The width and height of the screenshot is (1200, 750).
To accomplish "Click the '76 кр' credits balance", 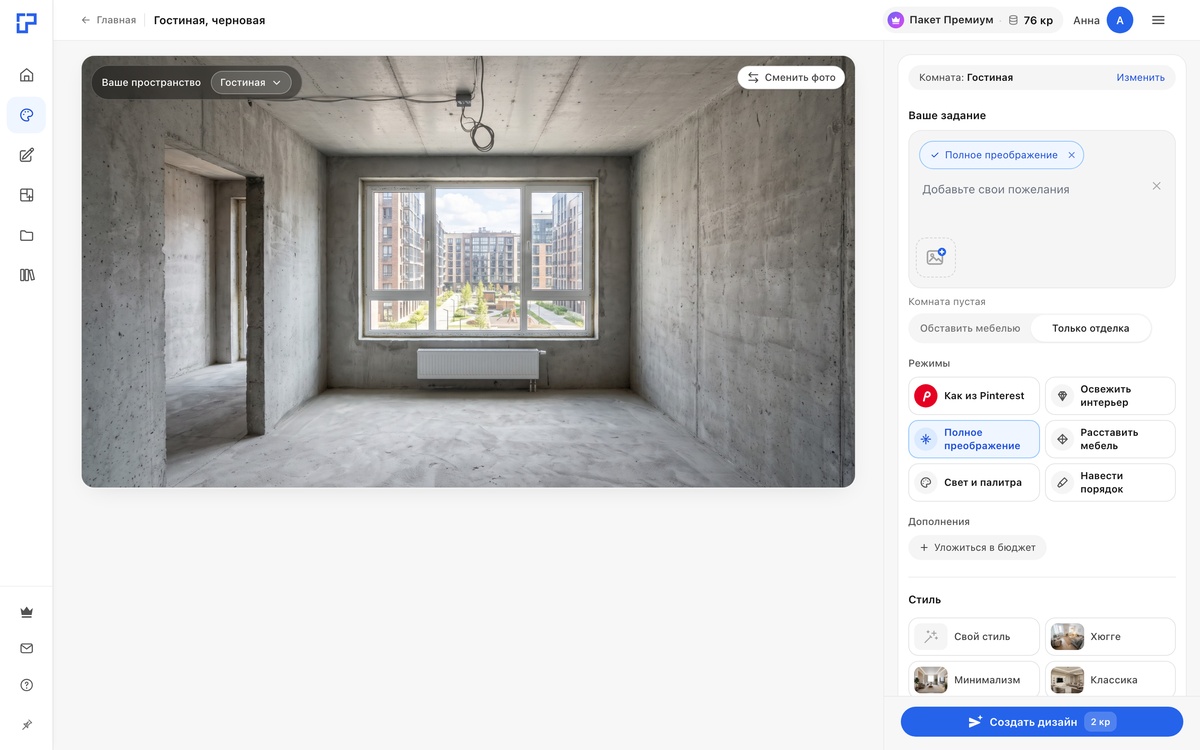I will pyautogui.click(x=1030, y=20).
